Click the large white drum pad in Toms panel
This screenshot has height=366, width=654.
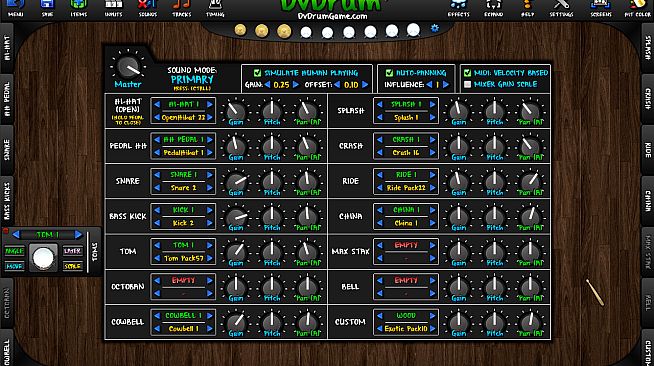coord(43,258)
